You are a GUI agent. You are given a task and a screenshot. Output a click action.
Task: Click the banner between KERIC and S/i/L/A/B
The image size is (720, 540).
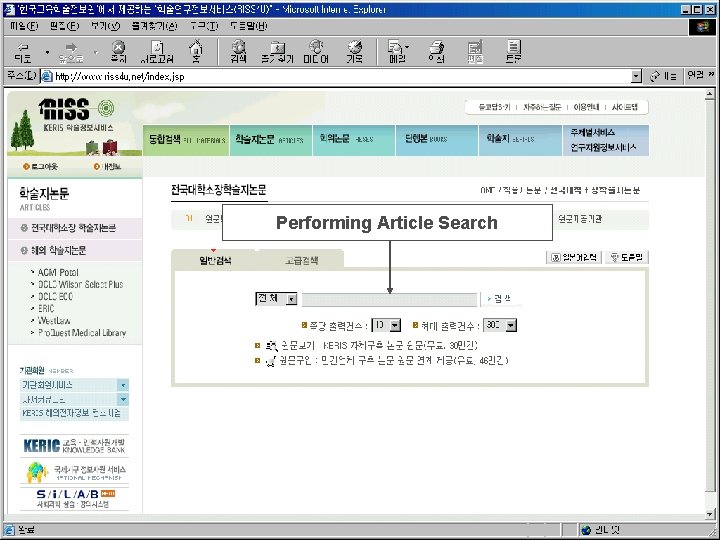point(74,472)
